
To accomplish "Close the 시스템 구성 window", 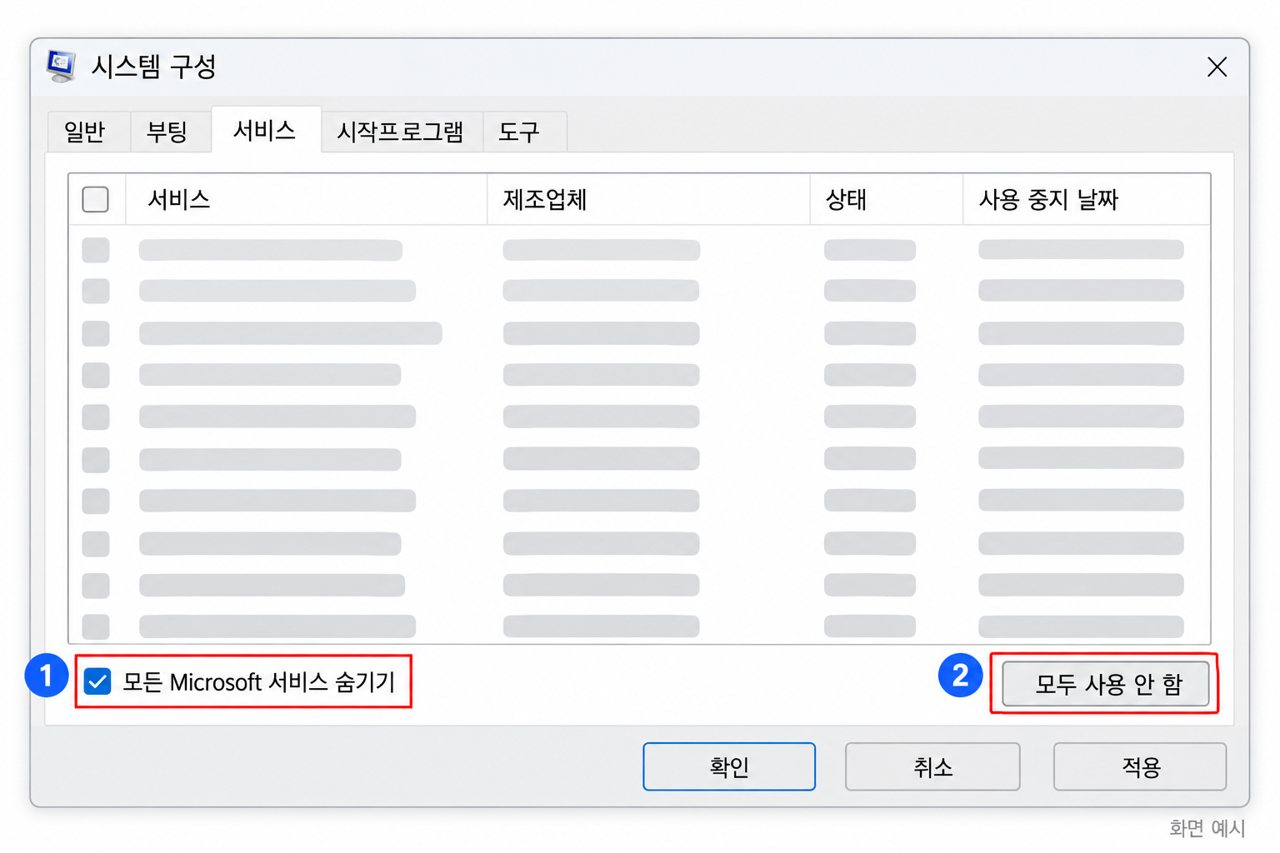I will [1216, 67].
